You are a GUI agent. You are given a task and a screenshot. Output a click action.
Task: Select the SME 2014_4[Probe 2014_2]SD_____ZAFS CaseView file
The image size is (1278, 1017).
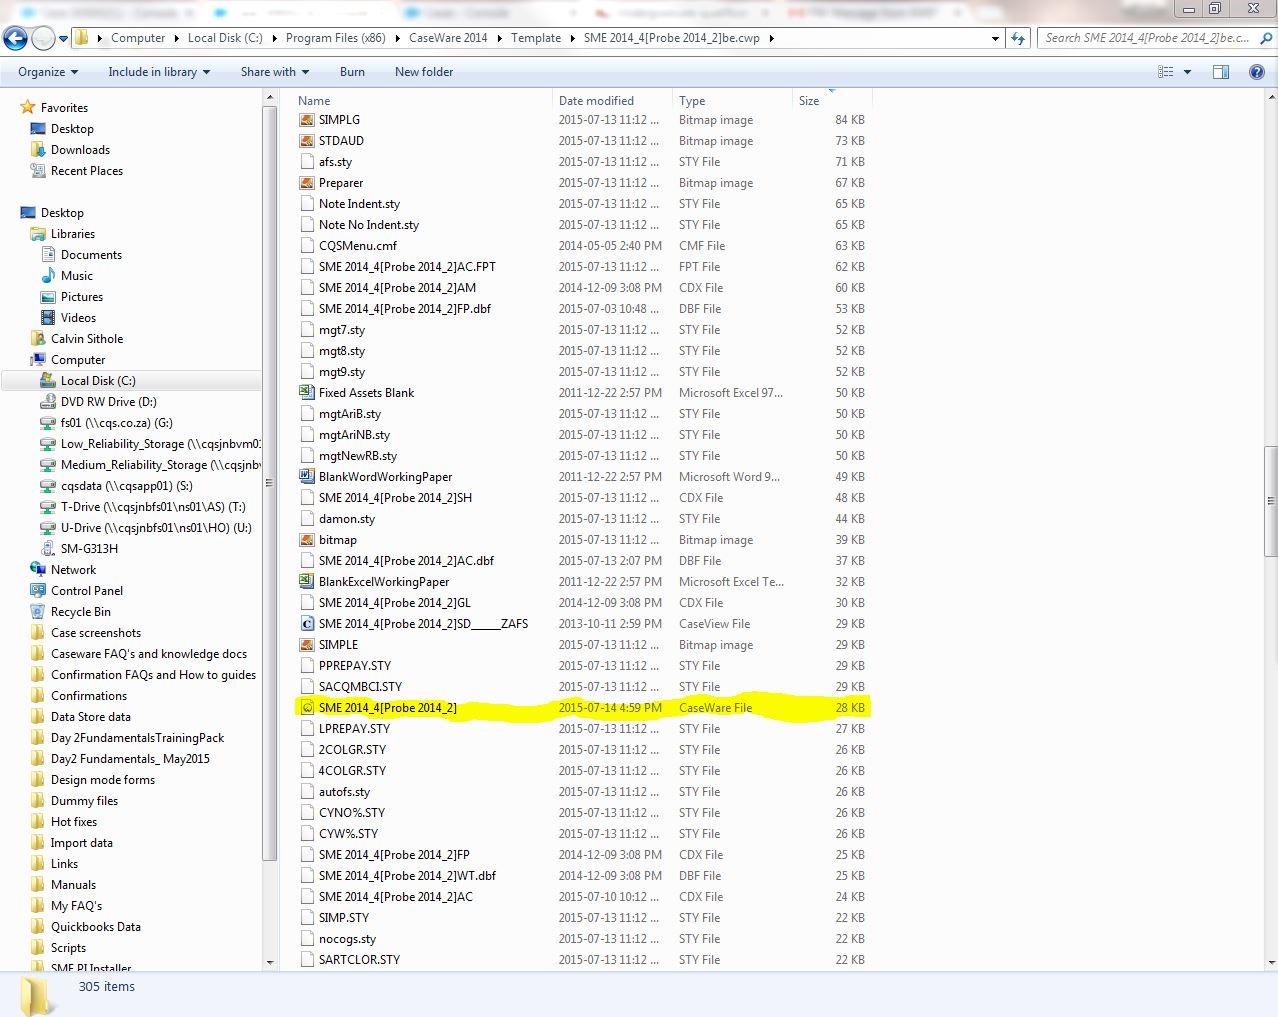point(423,624)
